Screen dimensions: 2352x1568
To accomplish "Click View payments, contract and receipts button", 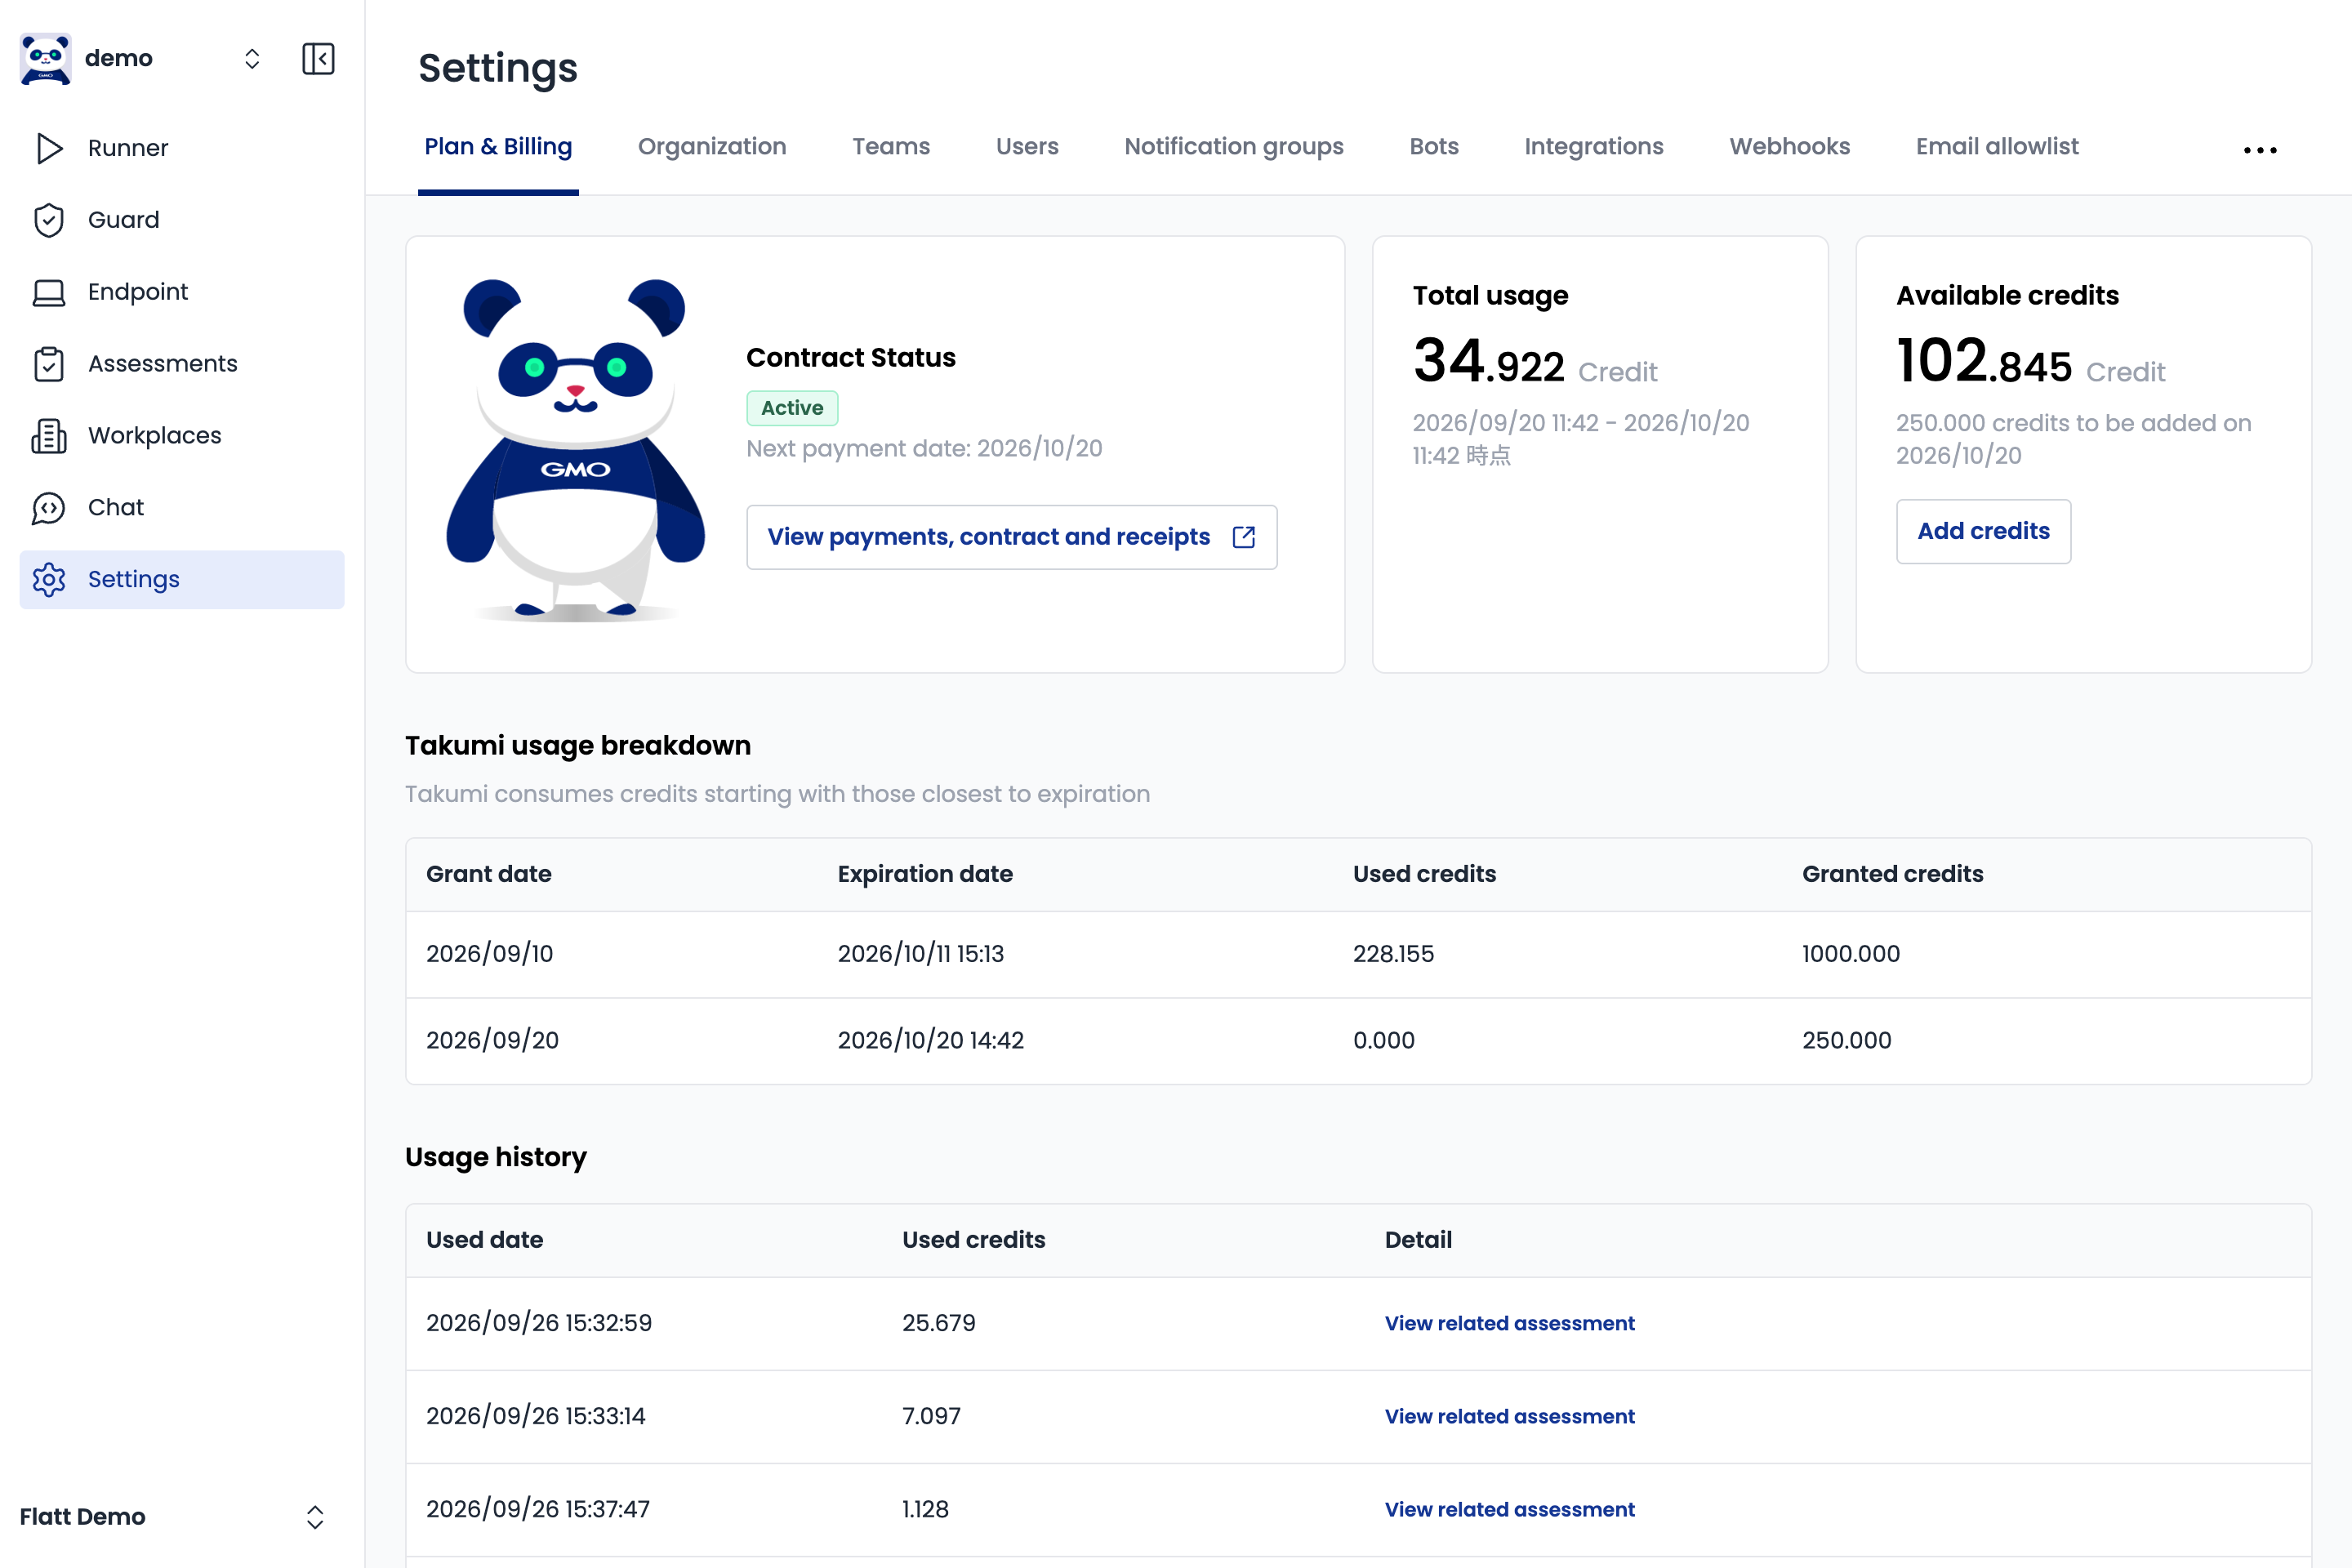I will [x=1012, y=537].
